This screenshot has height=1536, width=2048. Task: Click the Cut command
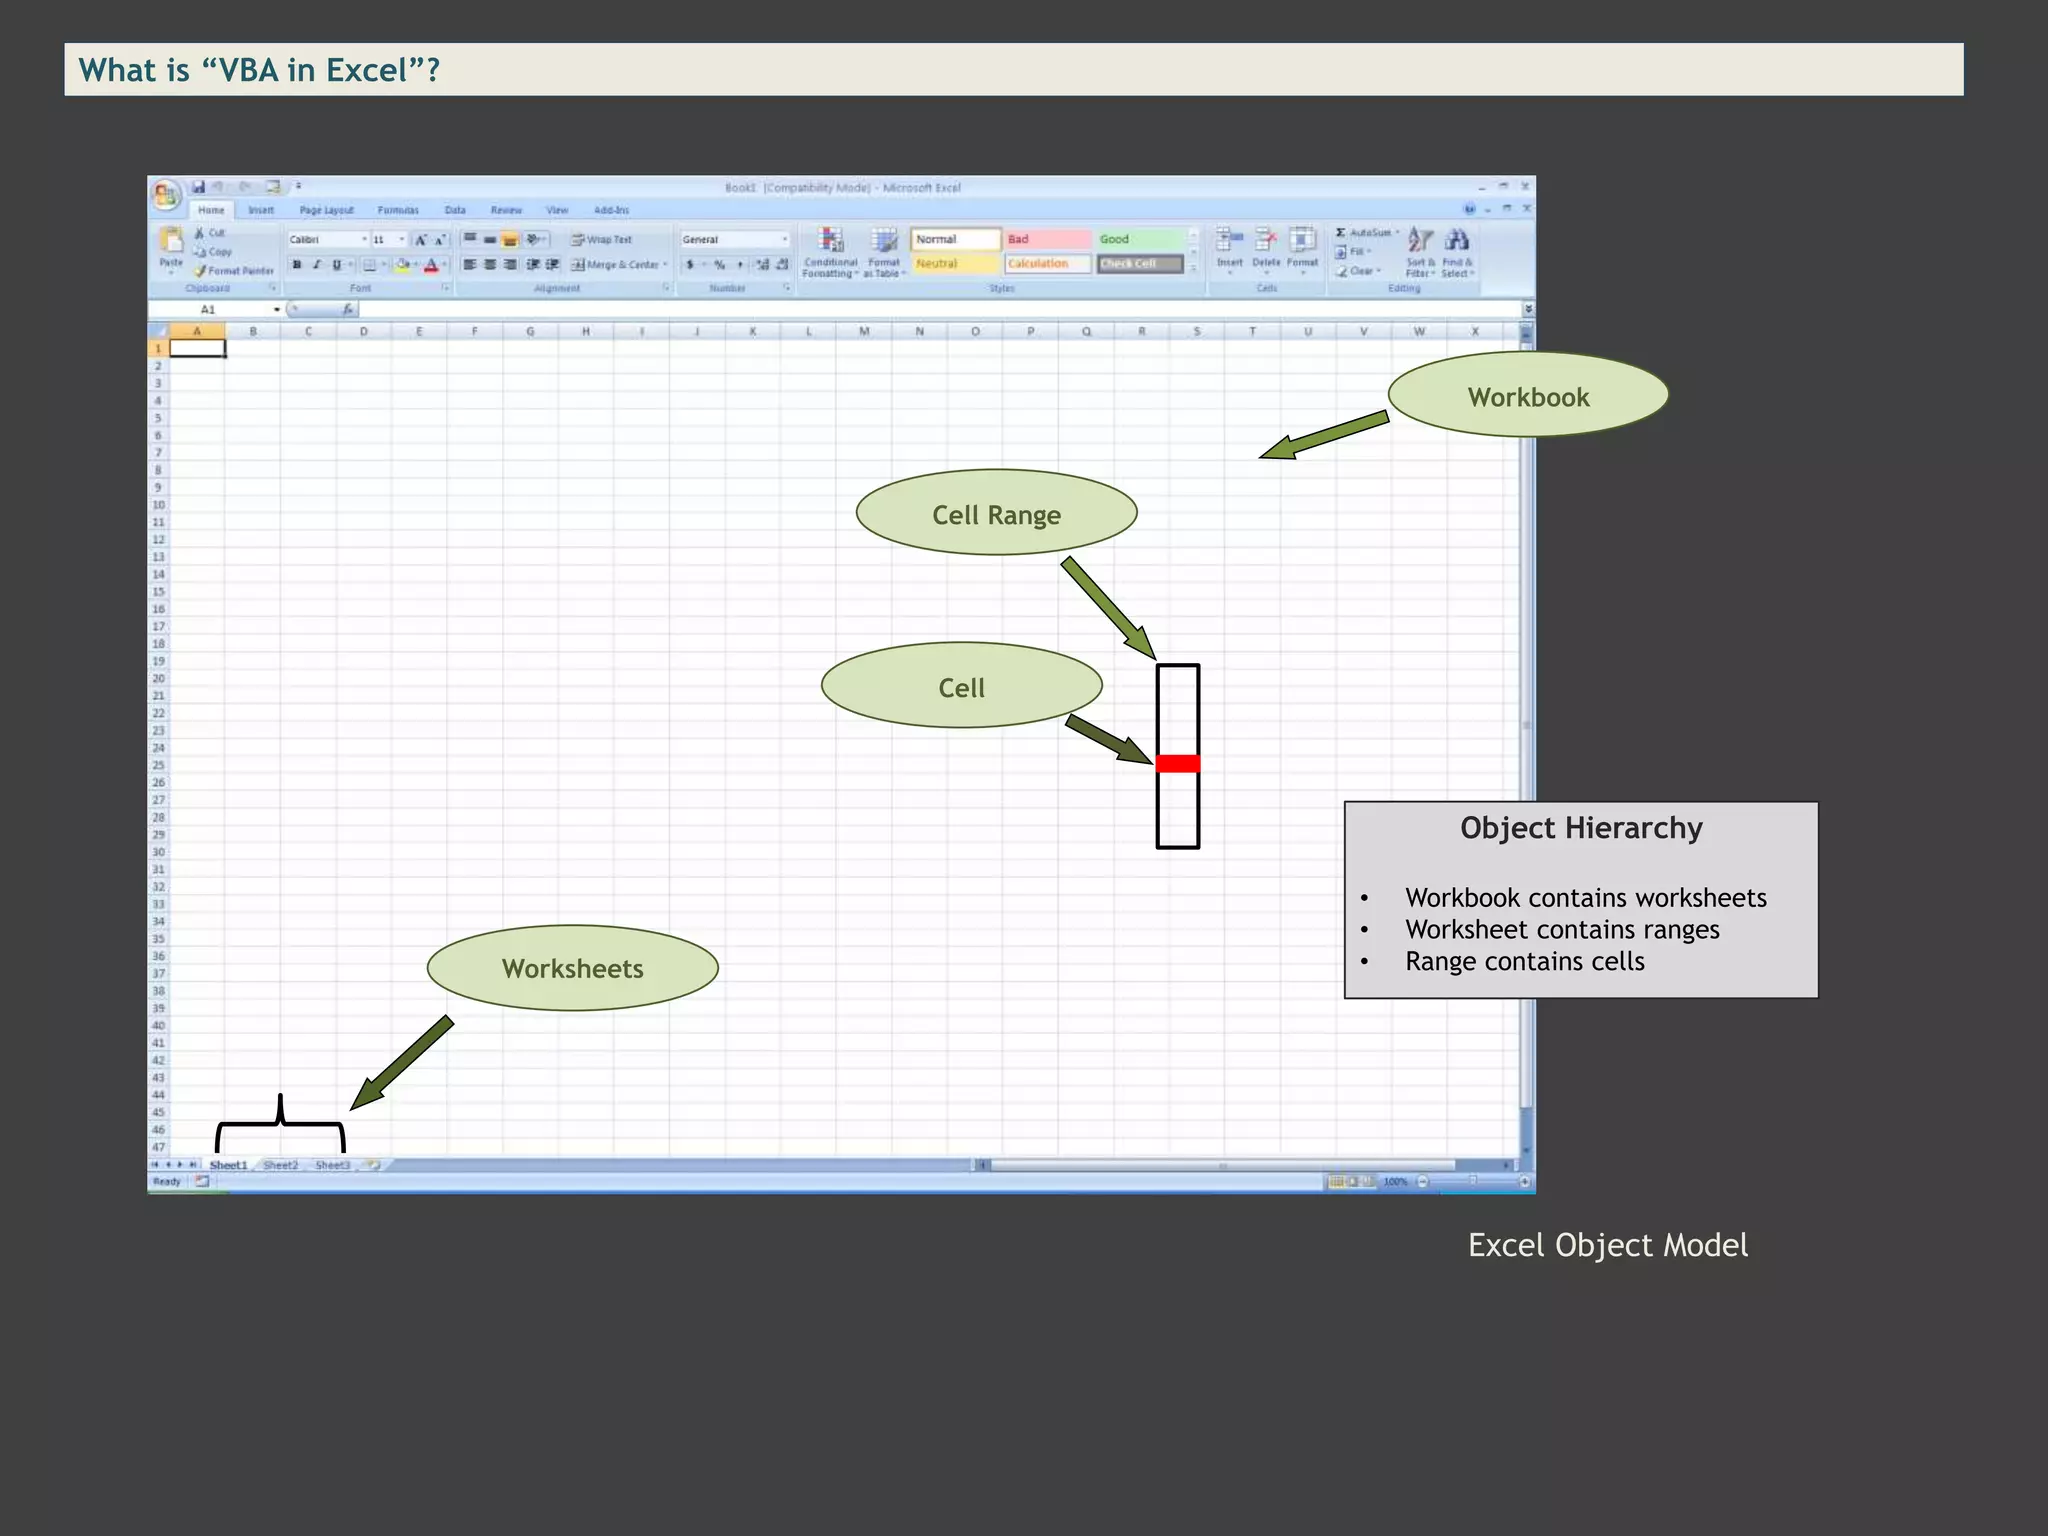pos(210,233)
